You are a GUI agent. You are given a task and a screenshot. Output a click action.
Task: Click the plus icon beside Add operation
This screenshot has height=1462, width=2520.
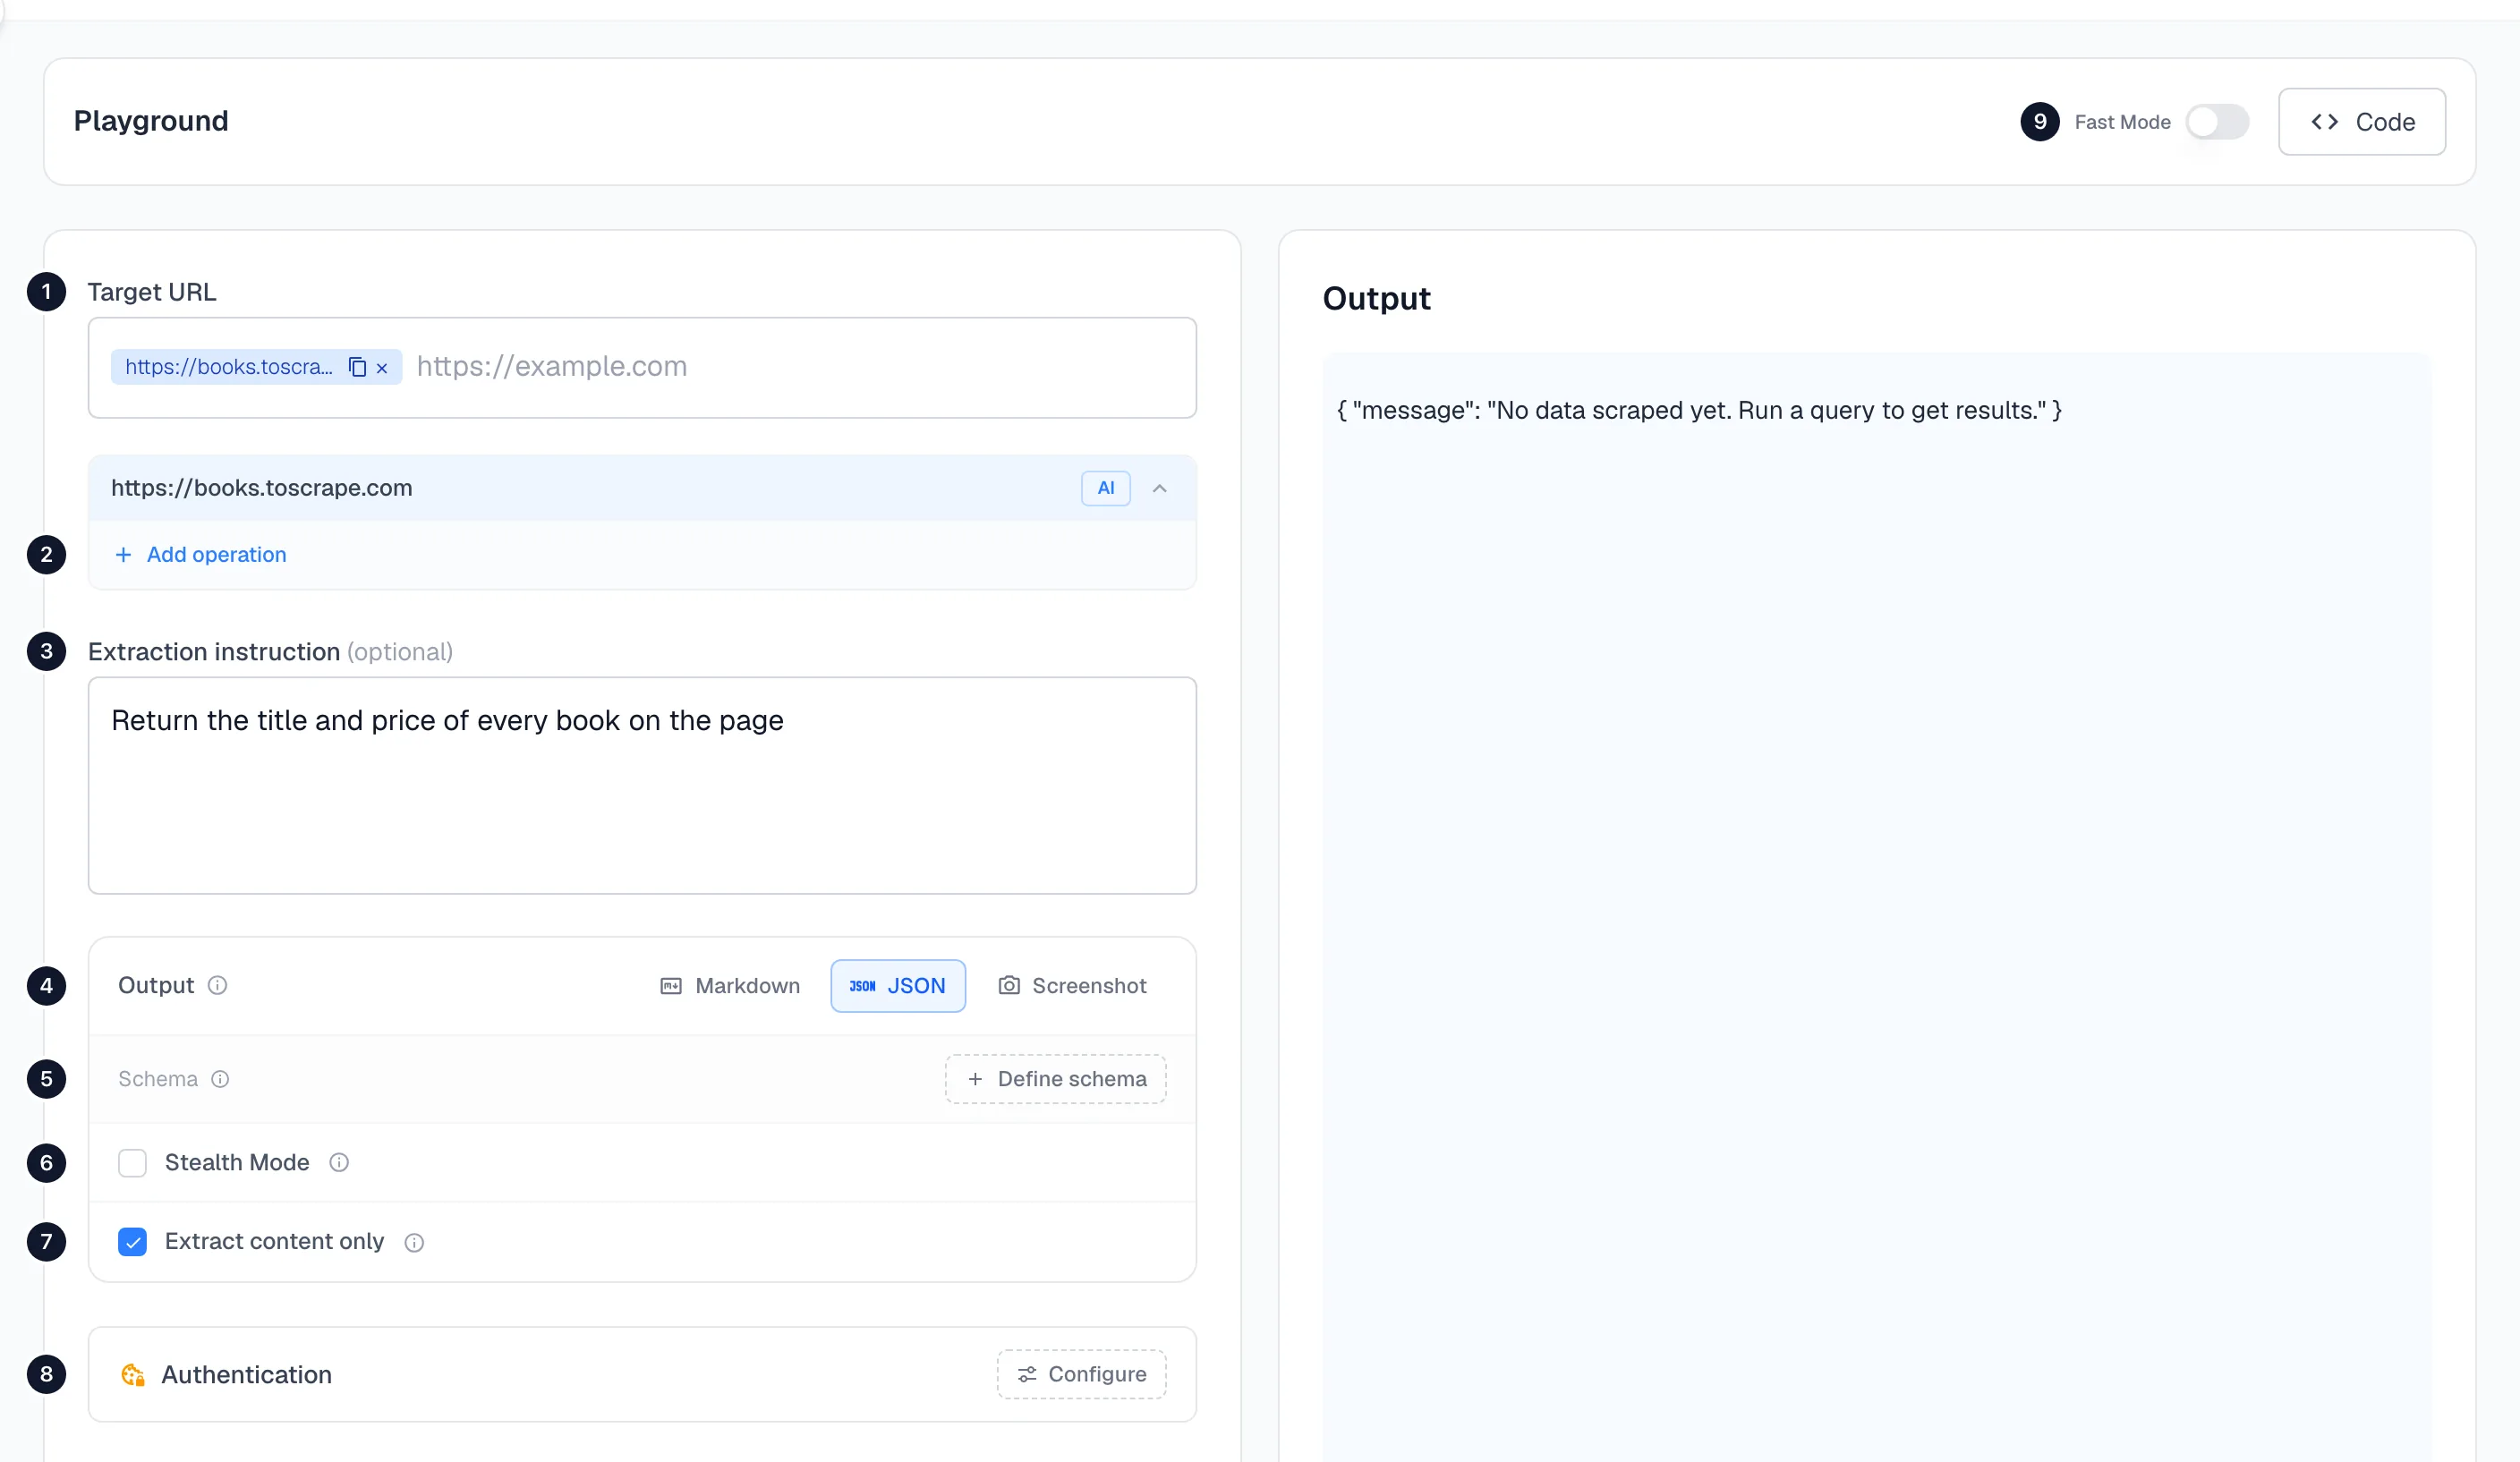tap(123, 554)
